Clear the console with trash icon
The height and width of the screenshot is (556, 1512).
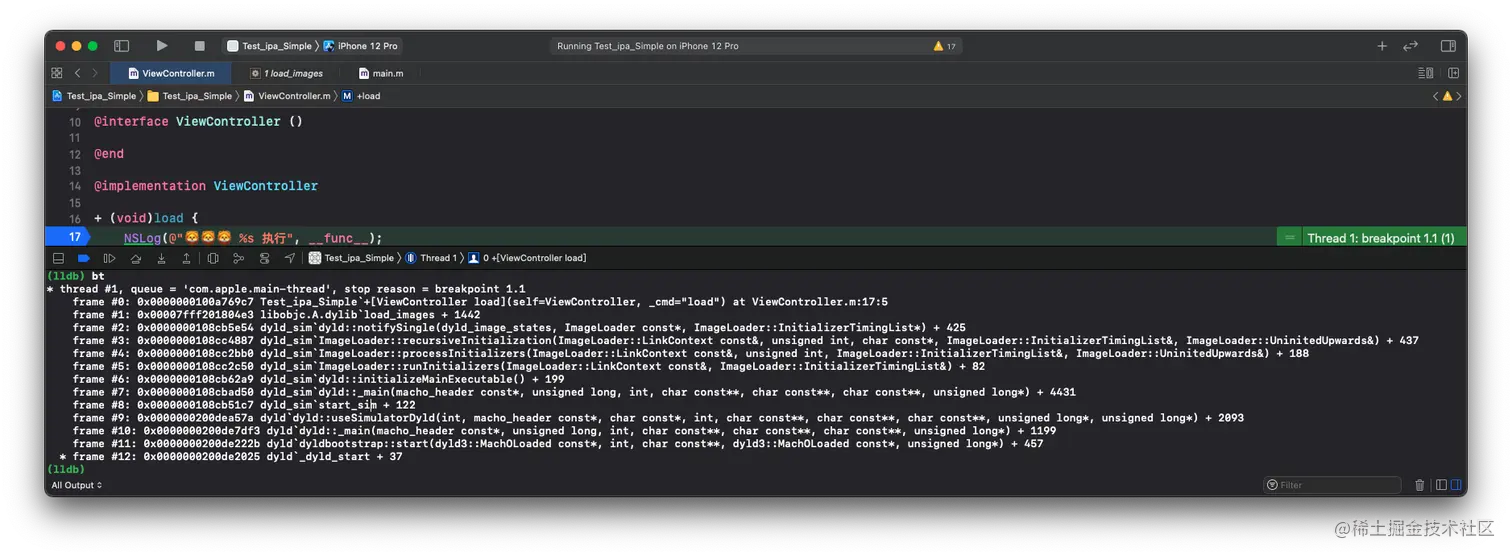1419,485
